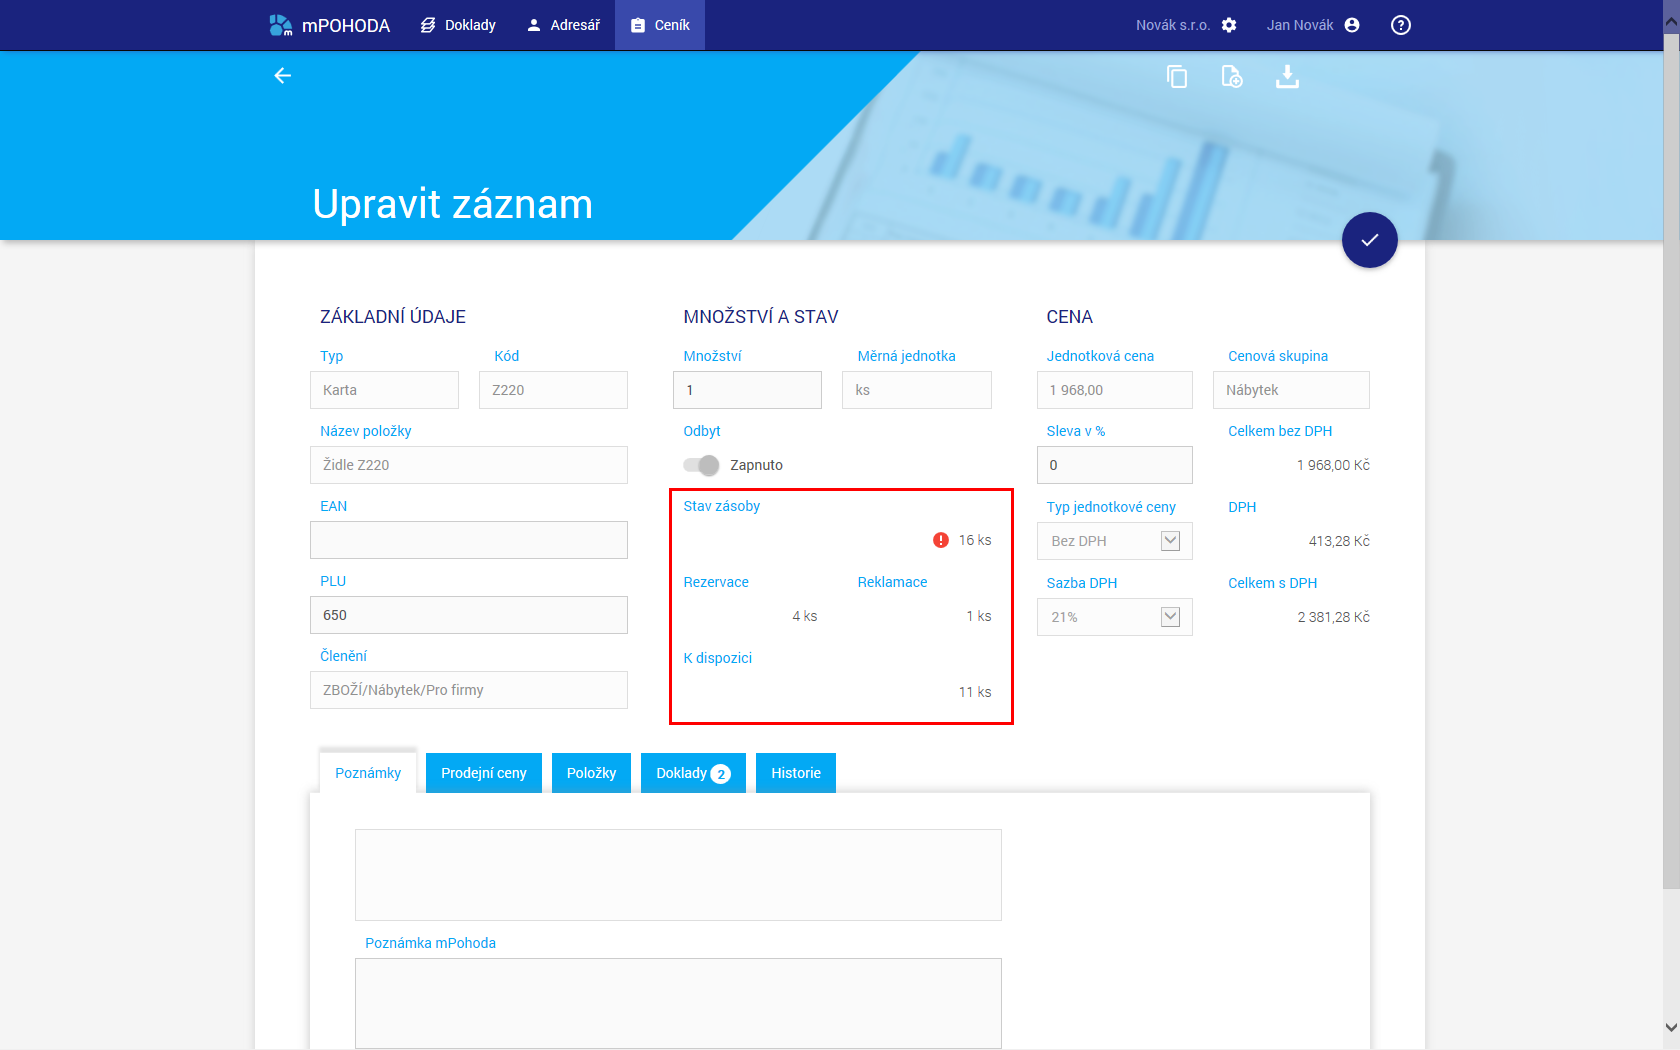The height and width of the screenshot is (1050, 1680).
Task: Click the mPOHODA logo link
Action: 330,25
